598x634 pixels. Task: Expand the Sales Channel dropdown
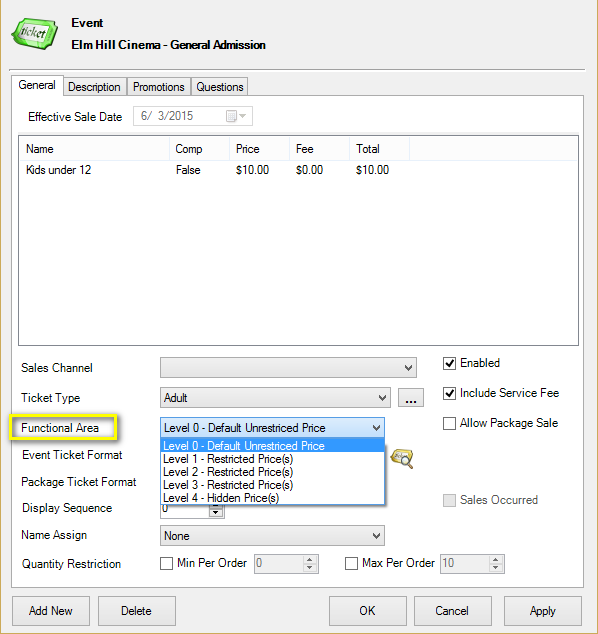[x=288, y=368]
